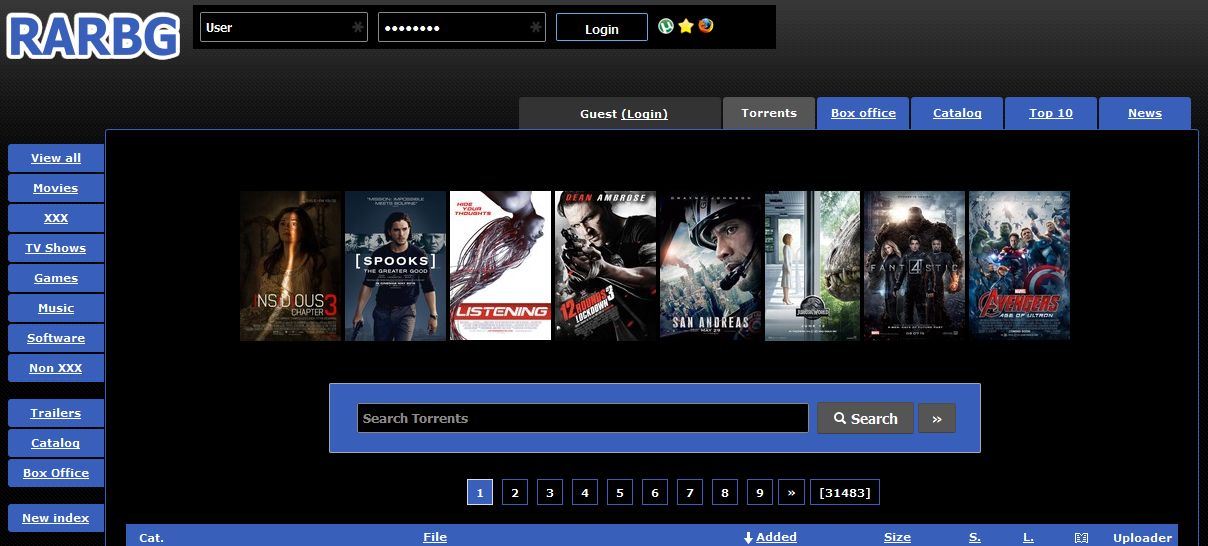
Task: Click the Login button
Action: coord(602,28)
